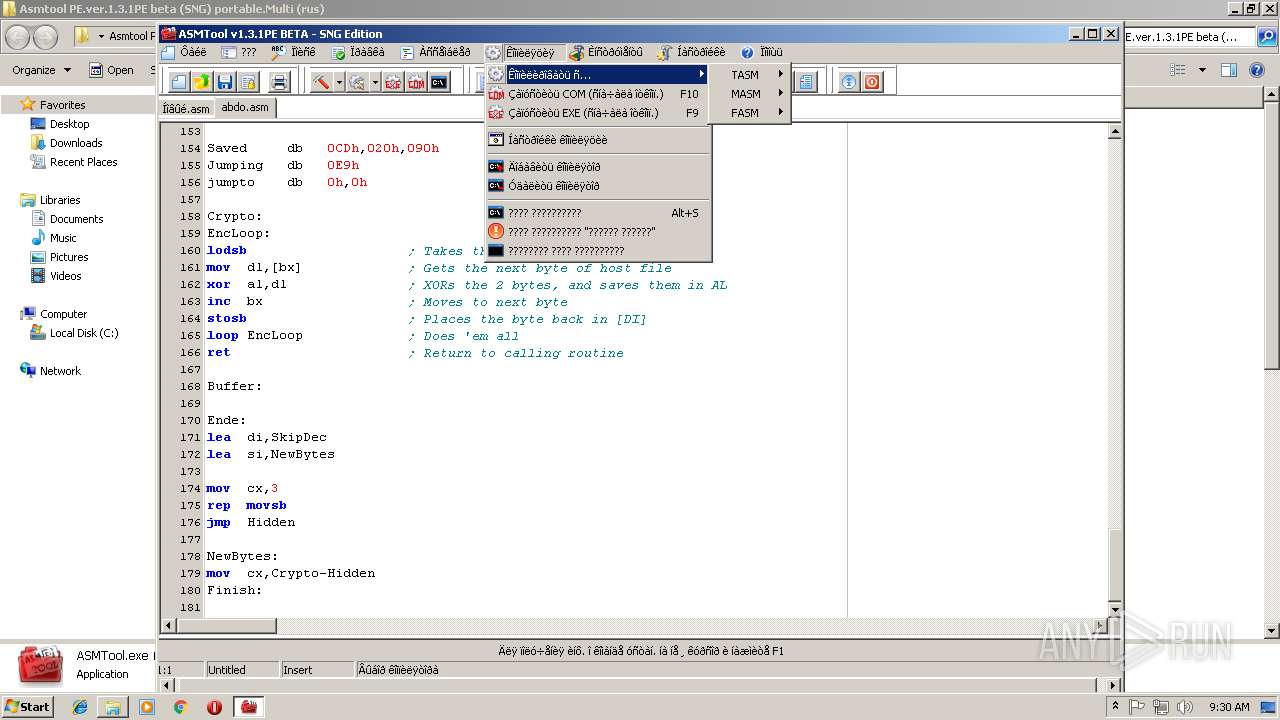Click the editor horizontal scrollbar thumb
The height and width of the screenshot is (720, 1280).
tap(226, 626)
